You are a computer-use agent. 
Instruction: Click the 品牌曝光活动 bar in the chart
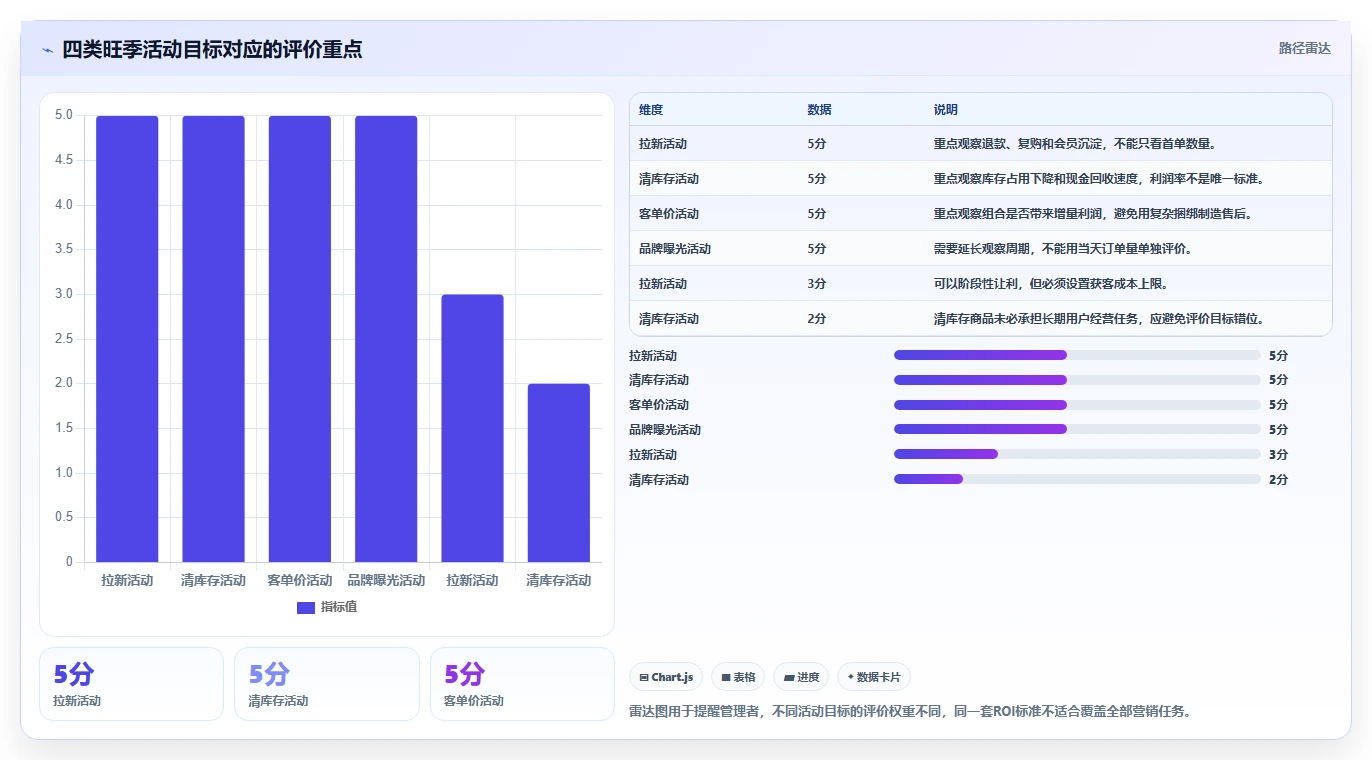pyautogui.click(x=386, y=339)
